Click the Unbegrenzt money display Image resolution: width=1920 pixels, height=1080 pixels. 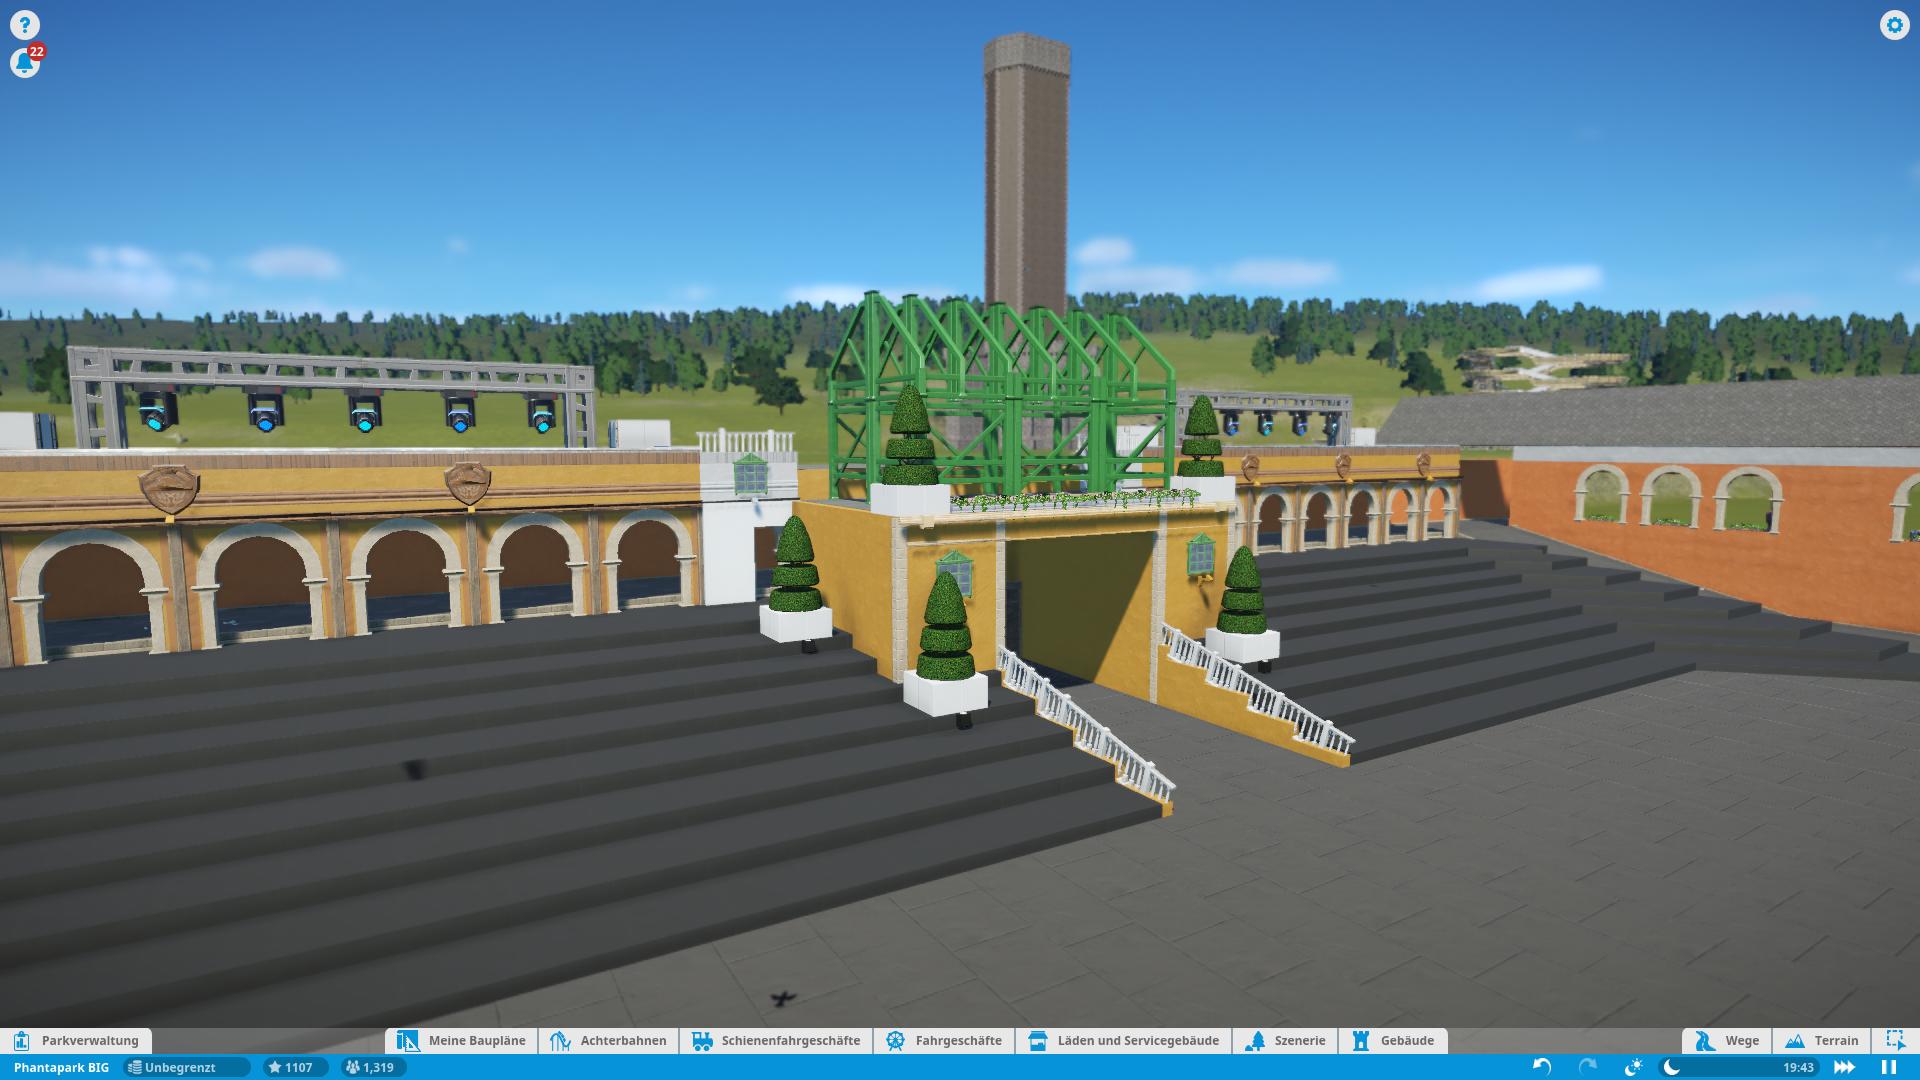[x=186, y=1067]
